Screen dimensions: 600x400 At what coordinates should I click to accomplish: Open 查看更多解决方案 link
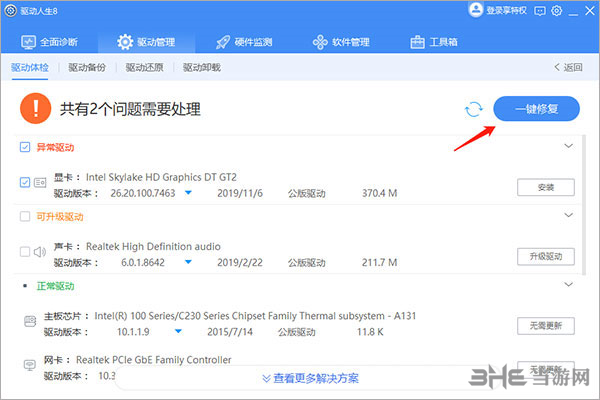[x=310, y=378]
